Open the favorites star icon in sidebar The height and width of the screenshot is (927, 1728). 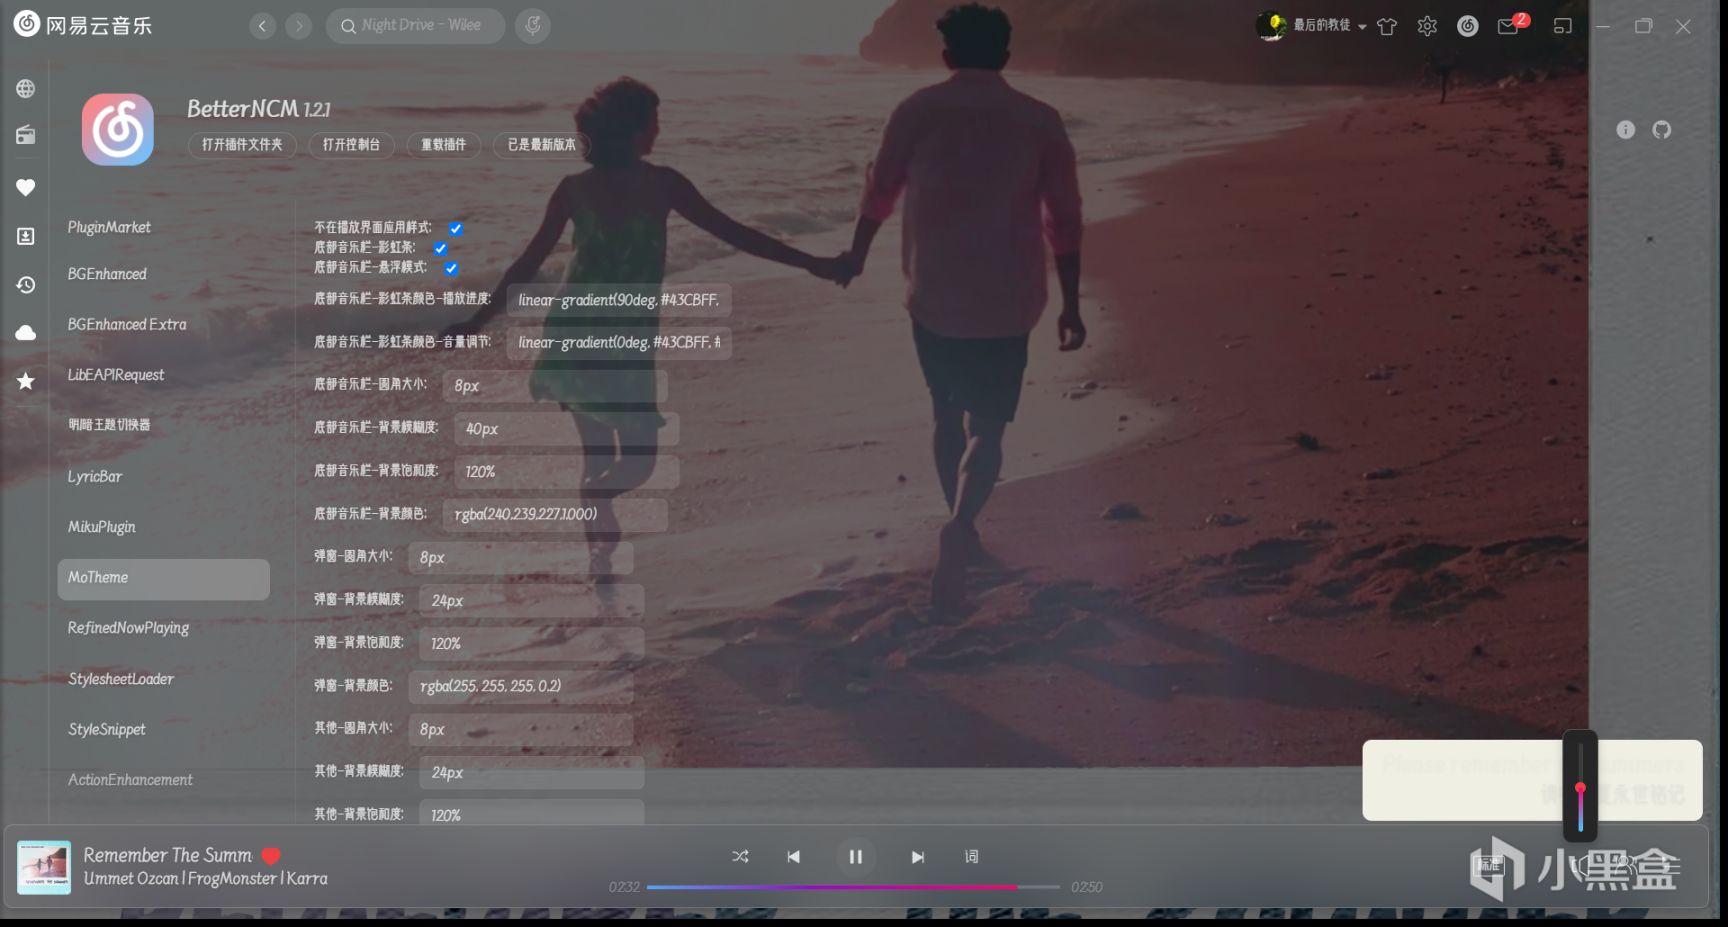(26, 381)
